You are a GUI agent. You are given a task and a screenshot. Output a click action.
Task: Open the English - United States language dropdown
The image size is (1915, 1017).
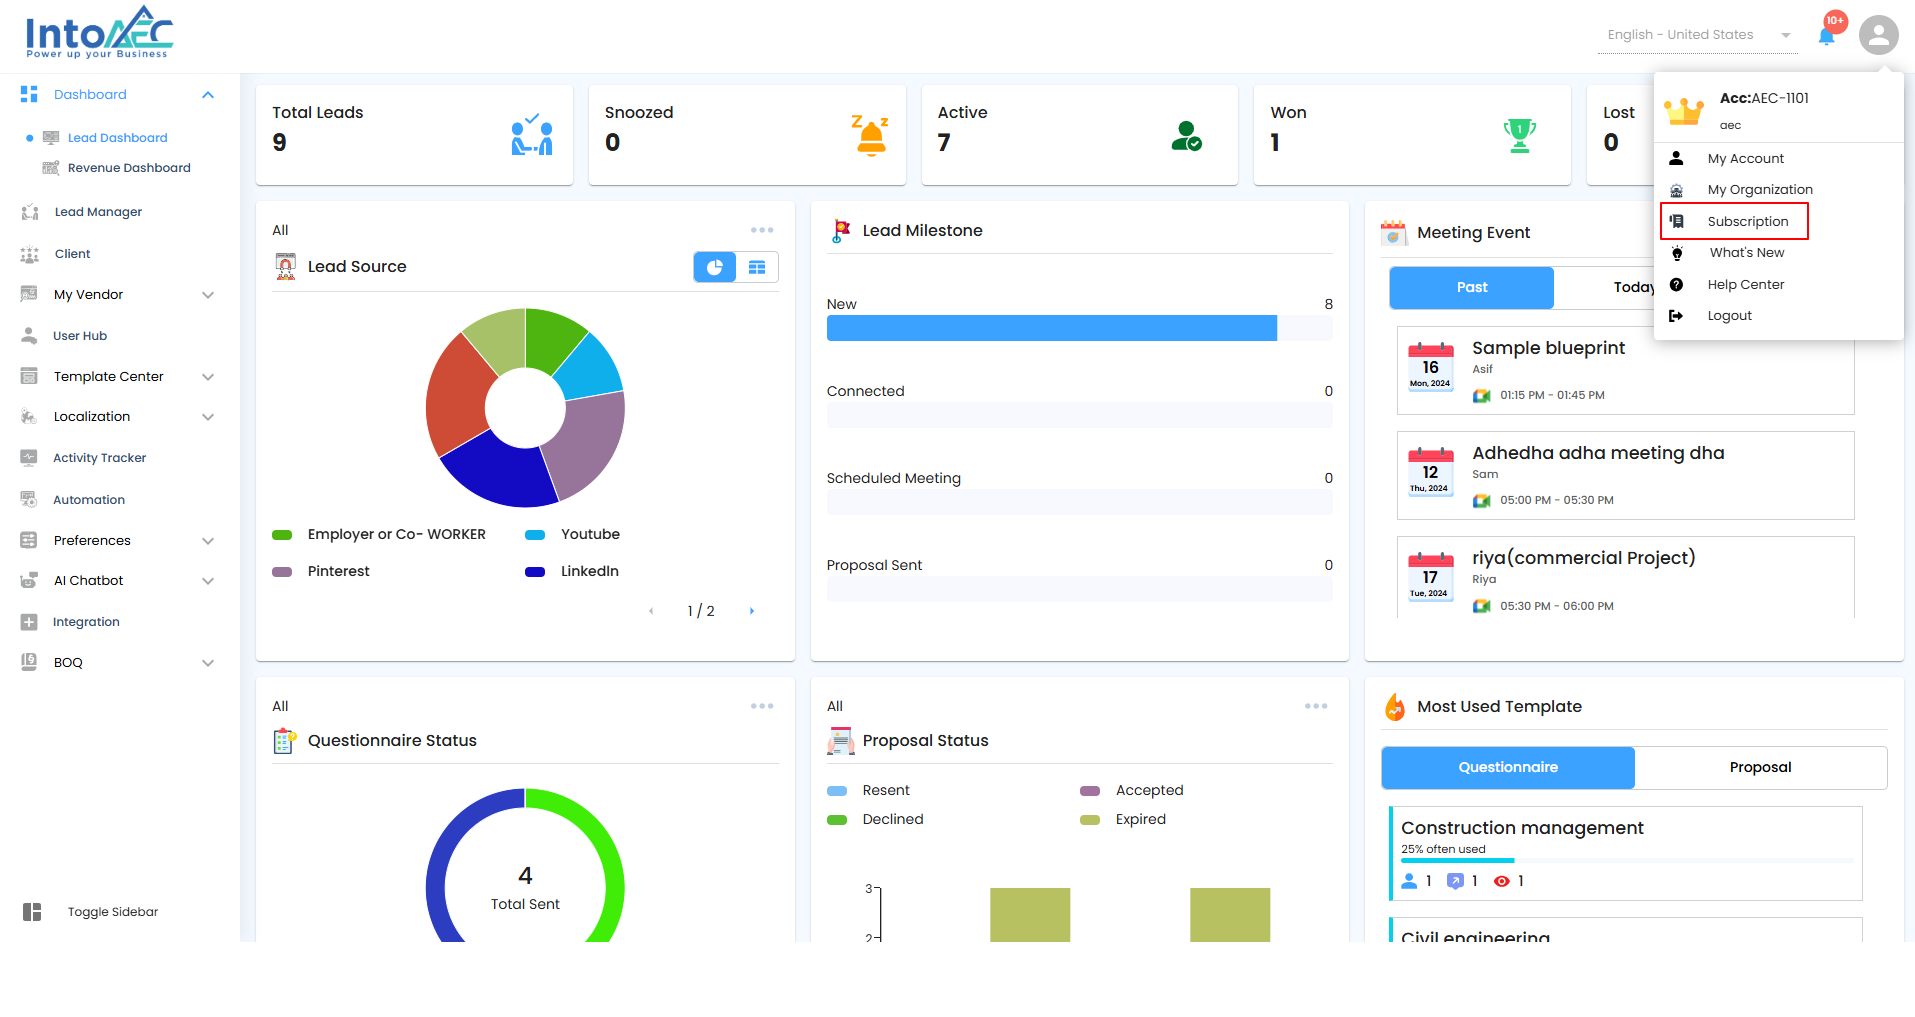1697,35
